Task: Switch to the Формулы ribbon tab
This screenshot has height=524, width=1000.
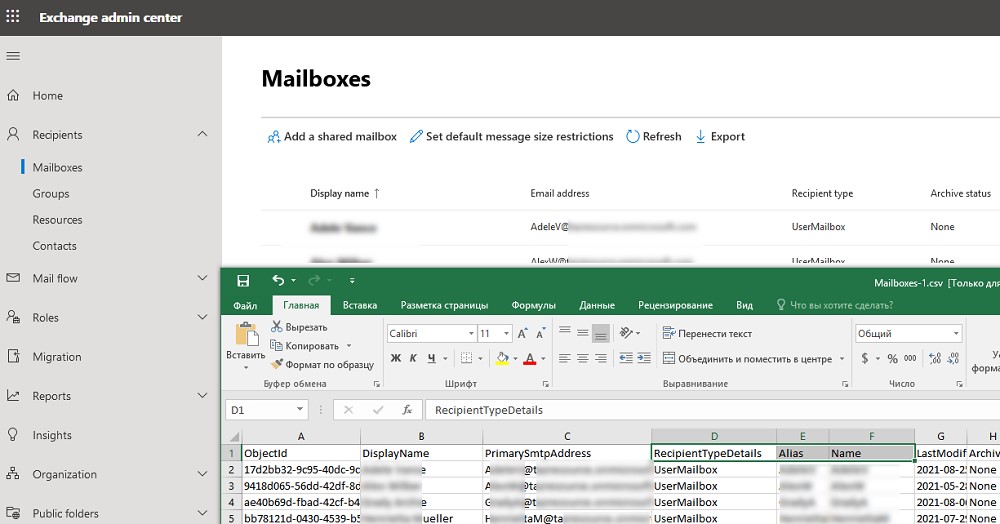Action: (x=534, y=305)
